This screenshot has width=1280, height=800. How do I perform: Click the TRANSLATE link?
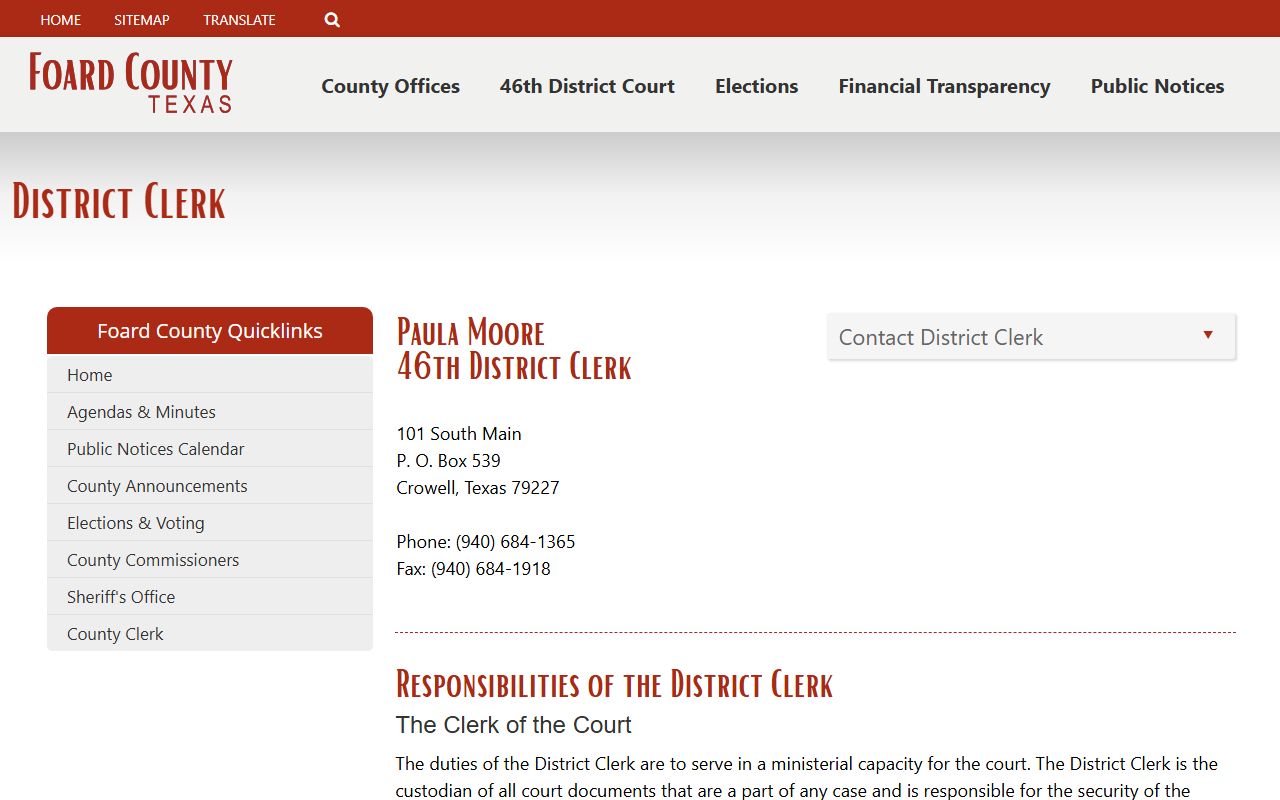click(239, 20)
